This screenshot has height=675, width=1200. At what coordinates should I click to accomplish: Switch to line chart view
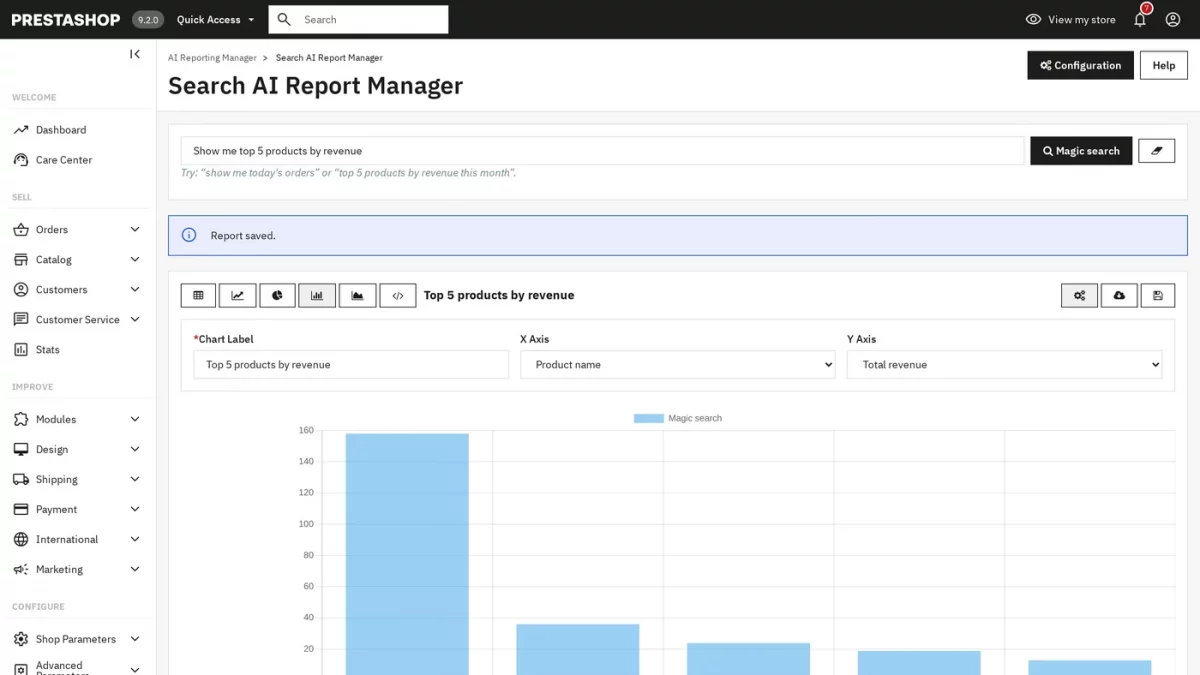click(238, 295)
